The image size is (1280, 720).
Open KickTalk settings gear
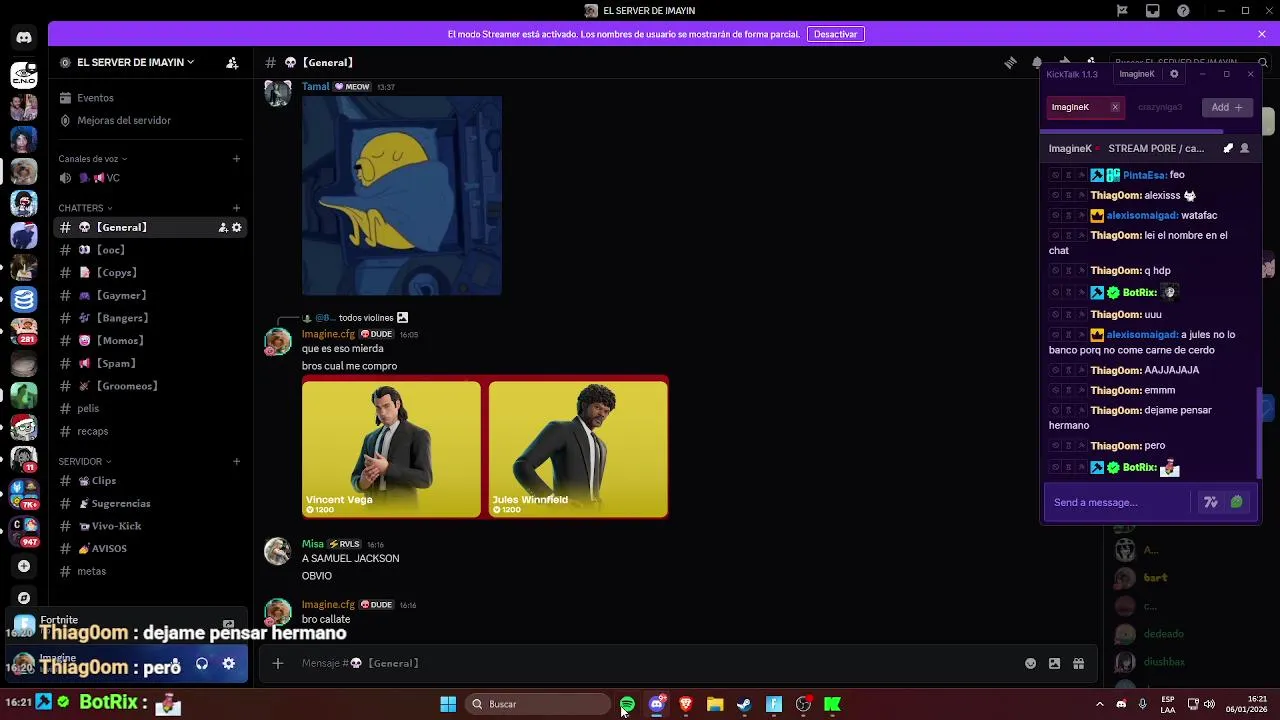pyautogui.click(x=1174, y=74)
